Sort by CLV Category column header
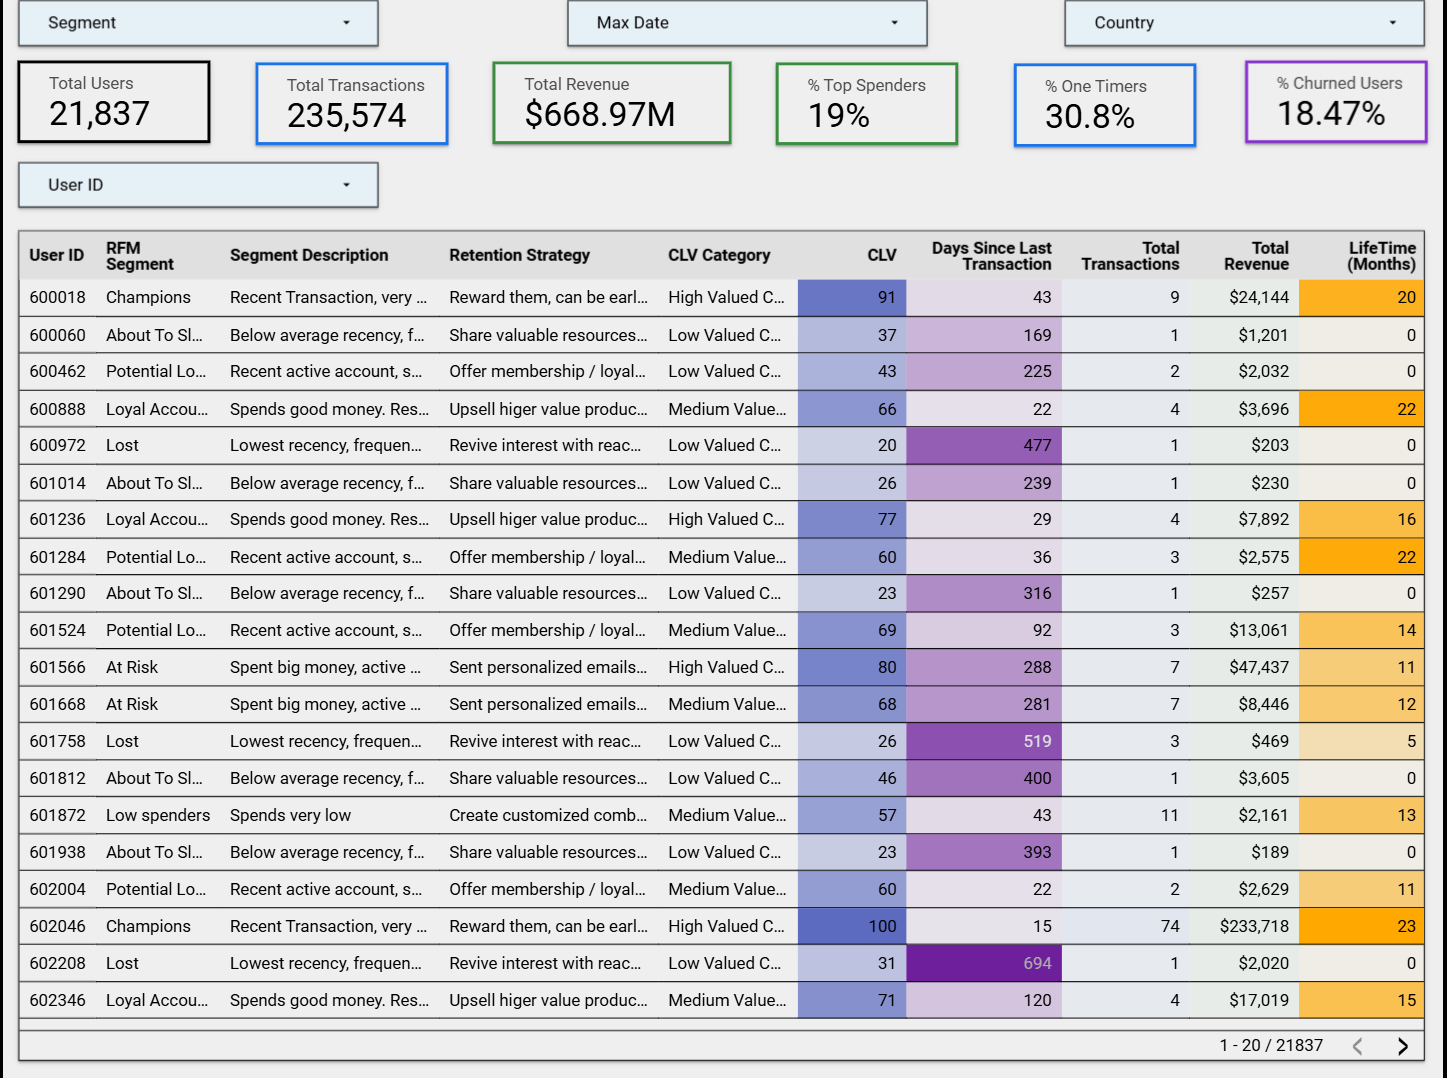This screenshot has width=1447, height=1078. point(719,255)
